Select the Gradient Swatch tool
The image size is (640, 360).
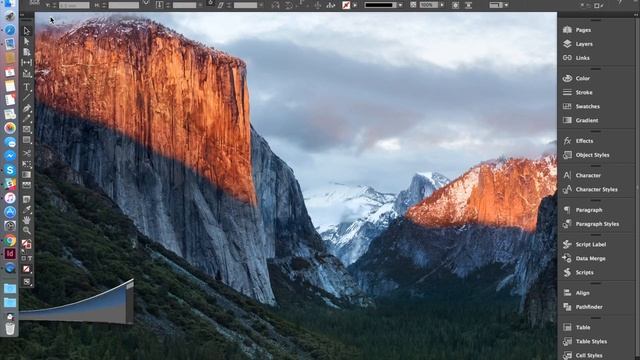coord(27,175)
